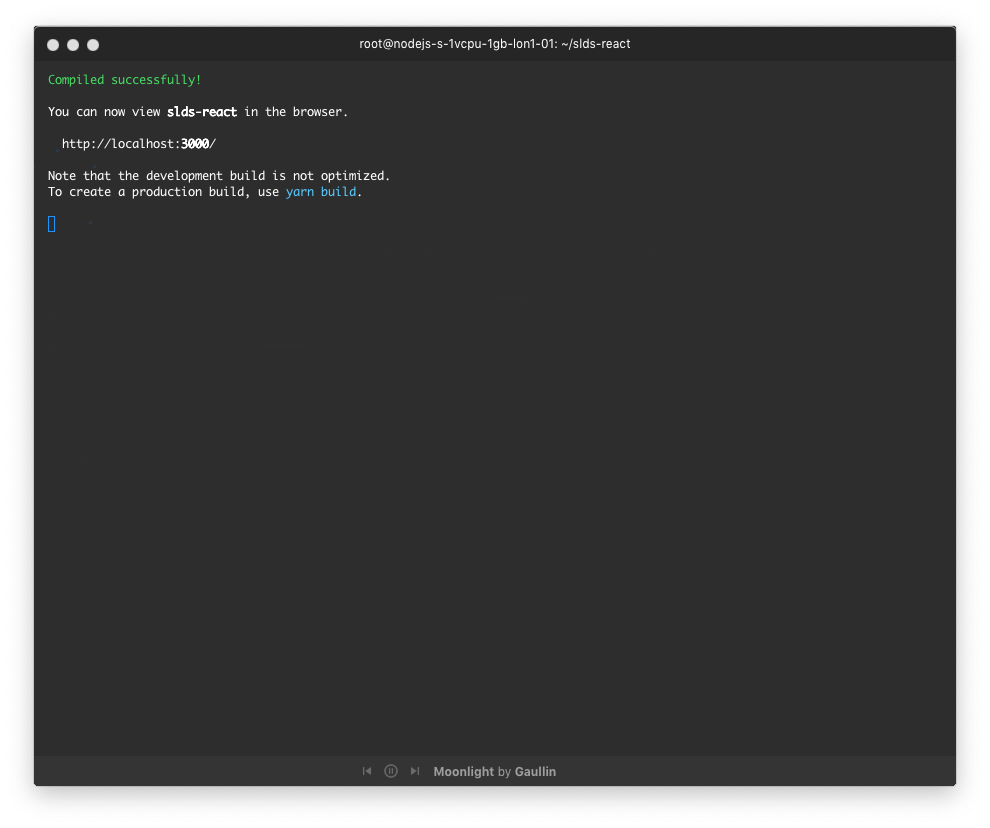Open the http://localhost:3000/ URL
This screenshot has width=990, height=828.
[x=138, y=144]
